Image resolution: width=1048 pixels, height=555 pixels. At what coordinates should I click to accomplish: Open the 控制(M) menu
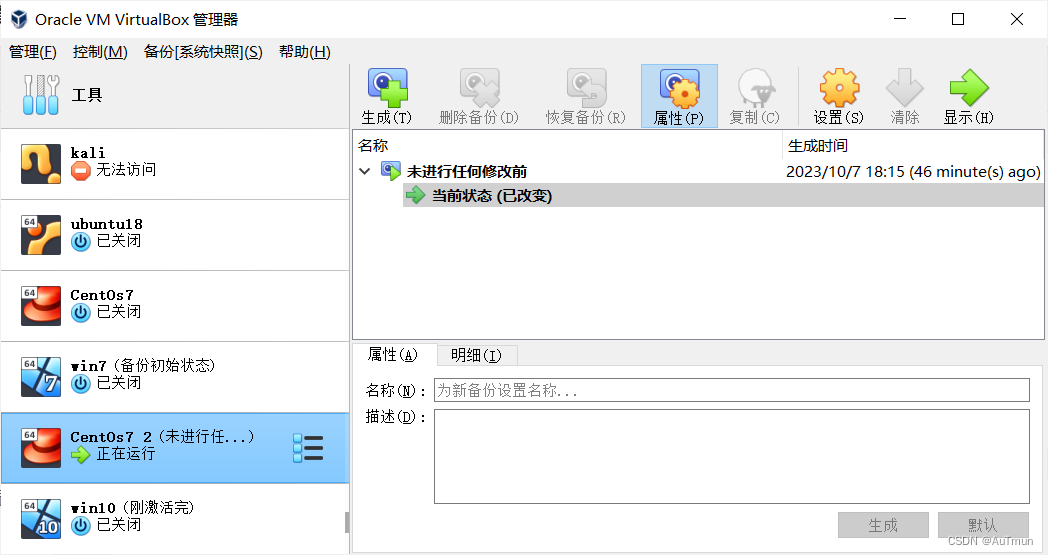pos(100,51)
